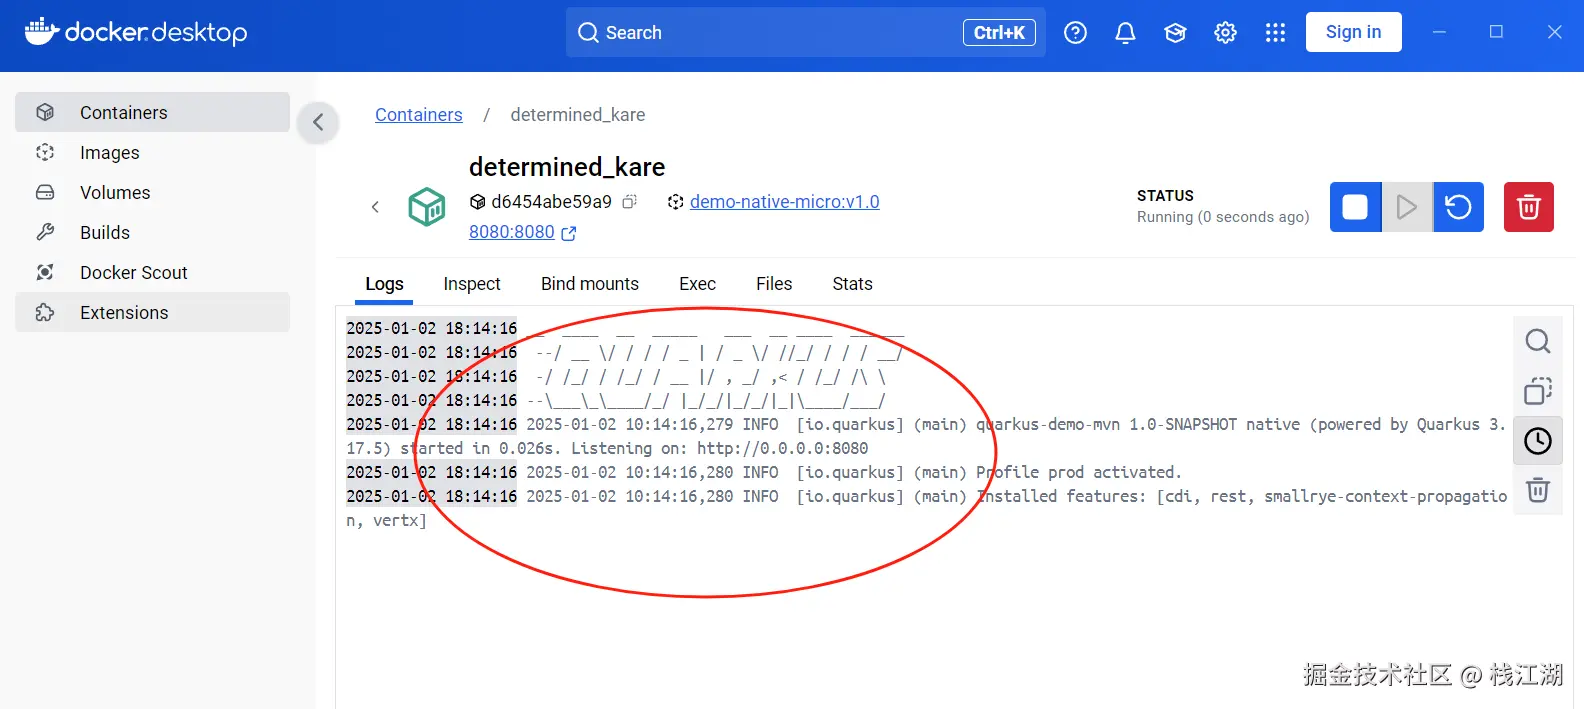Open the demo-native-micro:v1.0 image link
This screenshot has height=709, width=1584.
point(785,202)
